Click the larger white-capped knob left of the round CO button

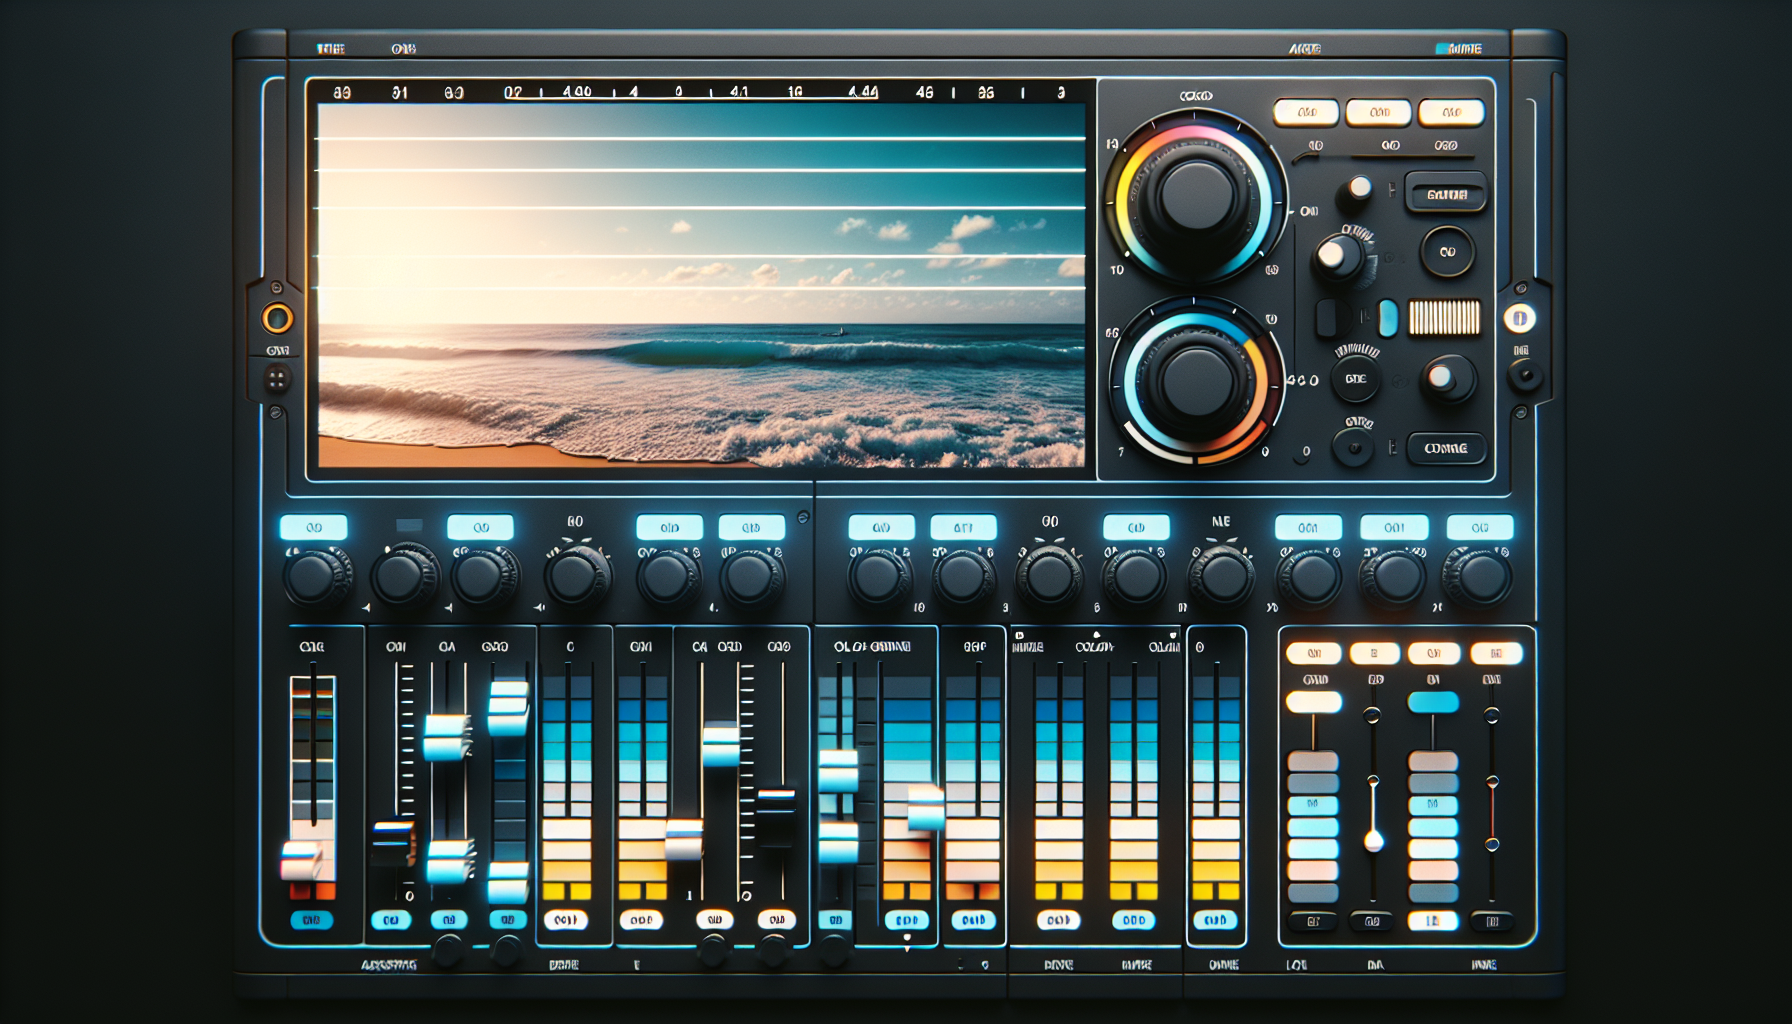(1337, 256)
